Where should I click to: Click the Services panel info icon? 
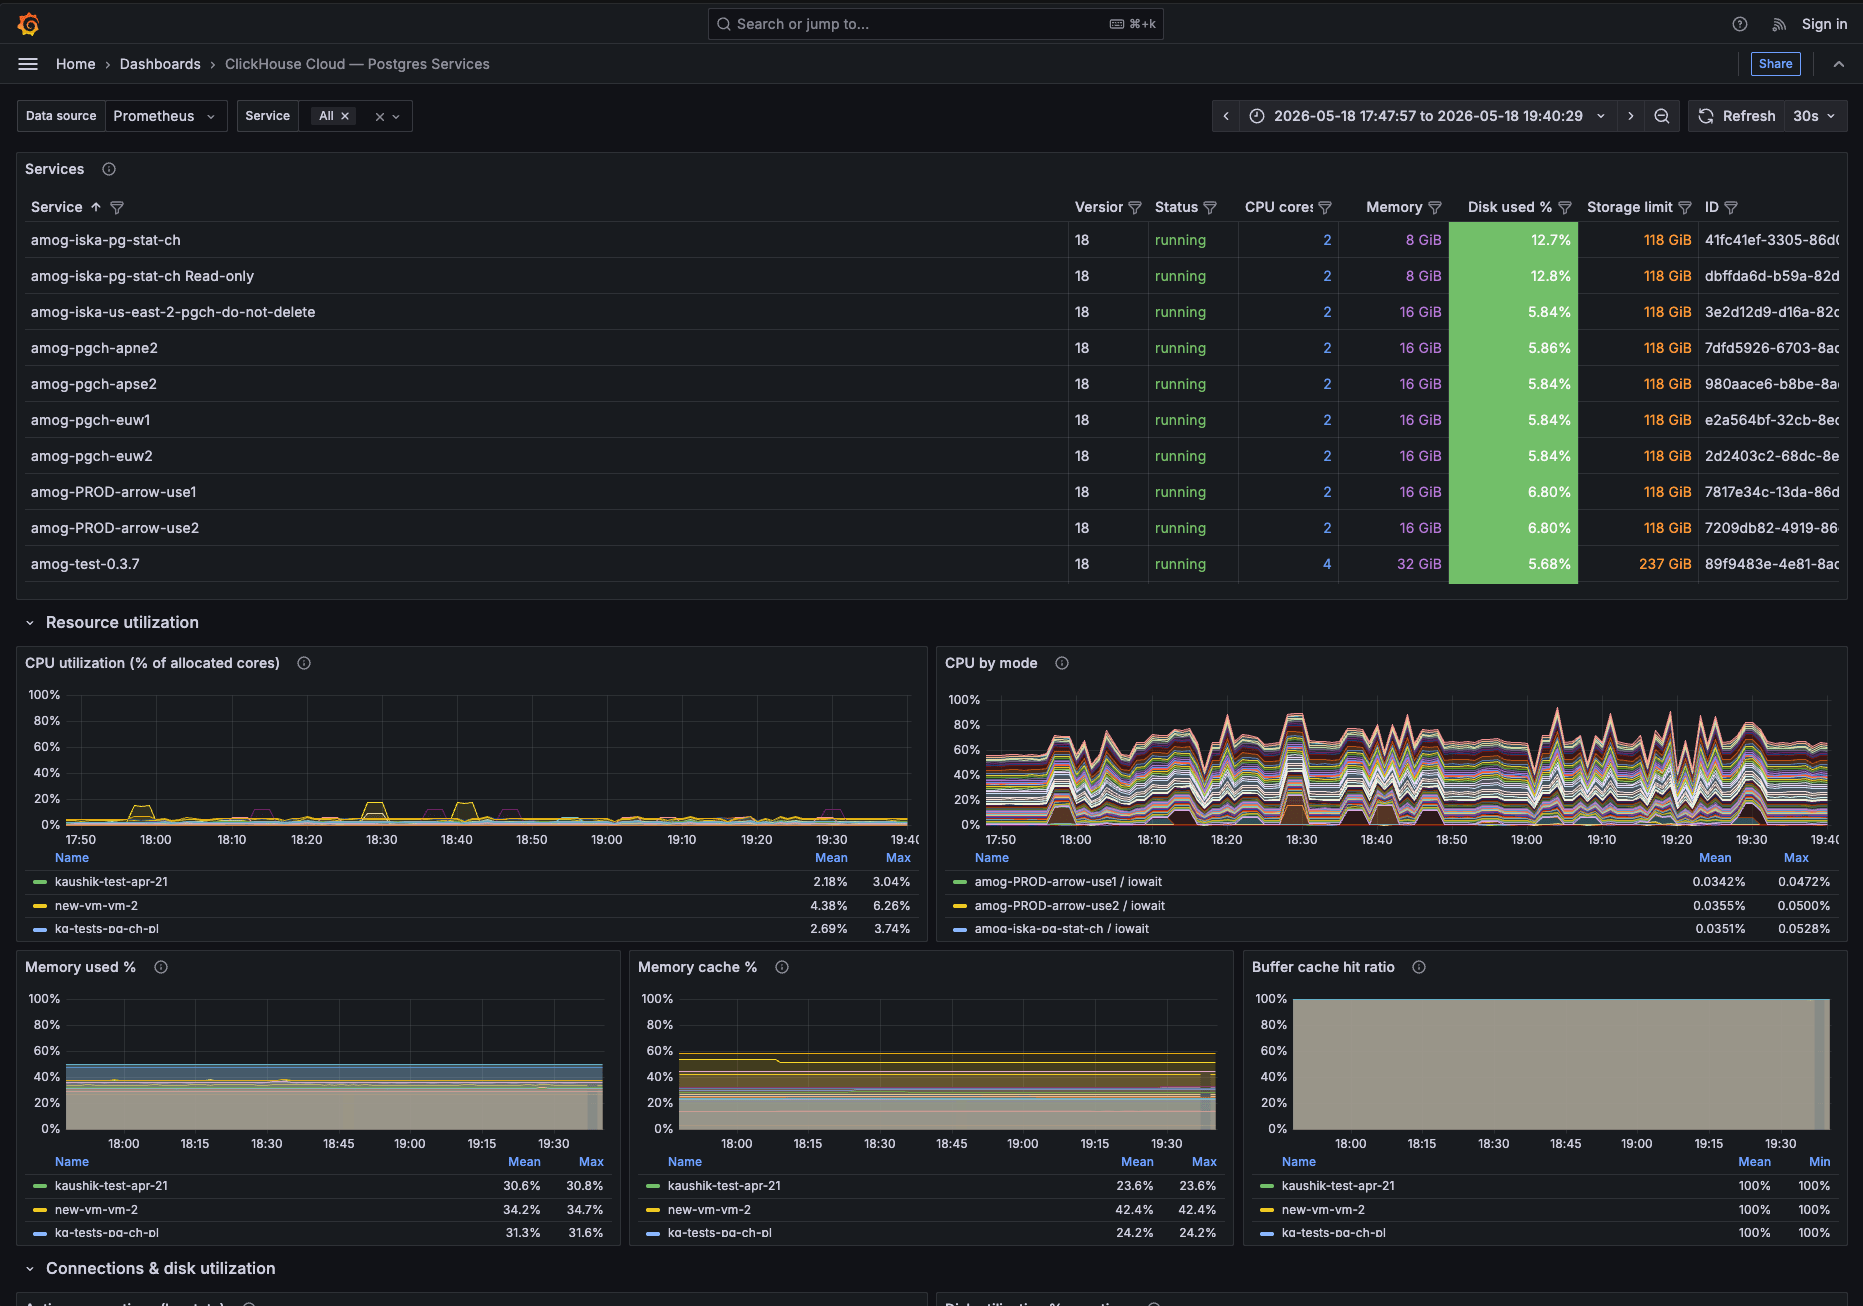[x=109, y=169]
